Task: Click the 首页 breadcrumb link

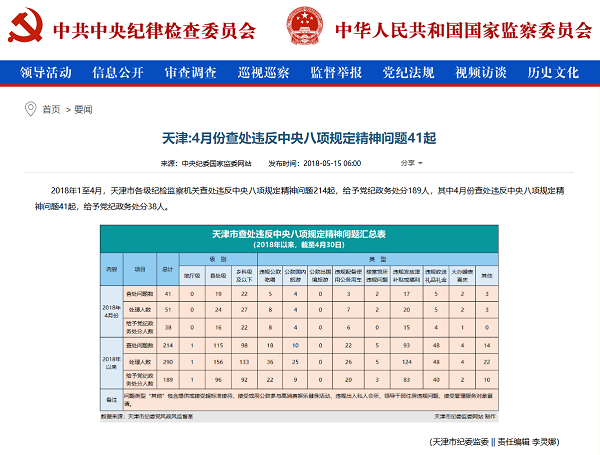Action: coord(51,110)
